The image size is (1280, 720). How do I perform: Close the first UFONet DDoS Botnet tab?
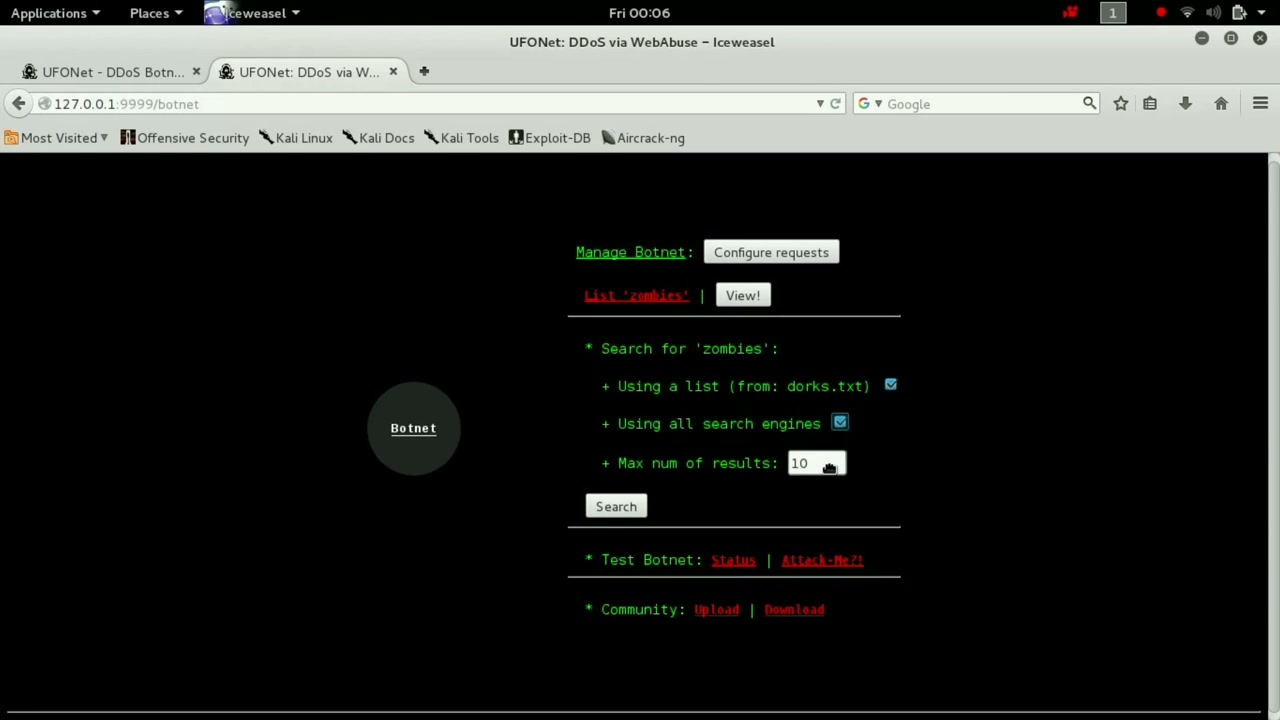pos(196,72)
